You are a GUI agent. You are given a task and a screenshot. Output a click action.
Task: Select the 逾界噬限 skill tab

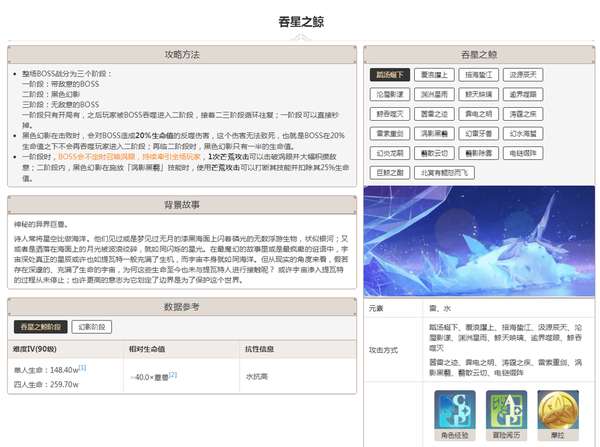[523, 94]
